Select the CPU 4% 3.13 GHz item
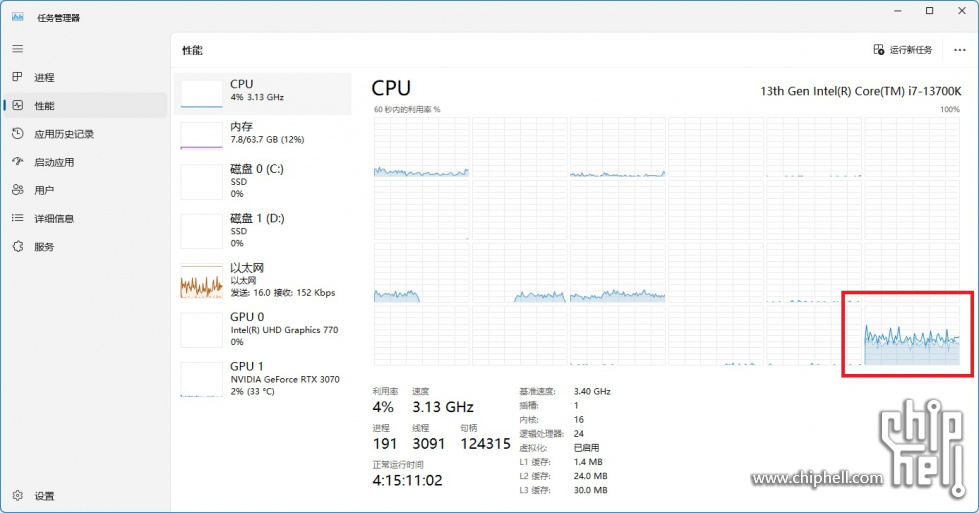The image size is (979, 513). point(263,93)
